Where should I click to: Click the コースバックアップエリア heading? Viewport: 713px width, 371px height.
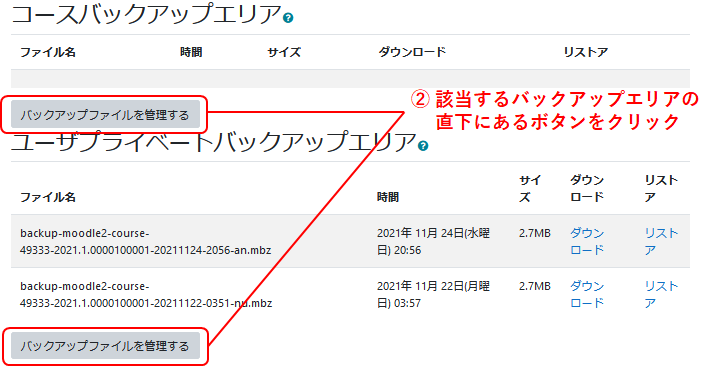pos(146,14)
